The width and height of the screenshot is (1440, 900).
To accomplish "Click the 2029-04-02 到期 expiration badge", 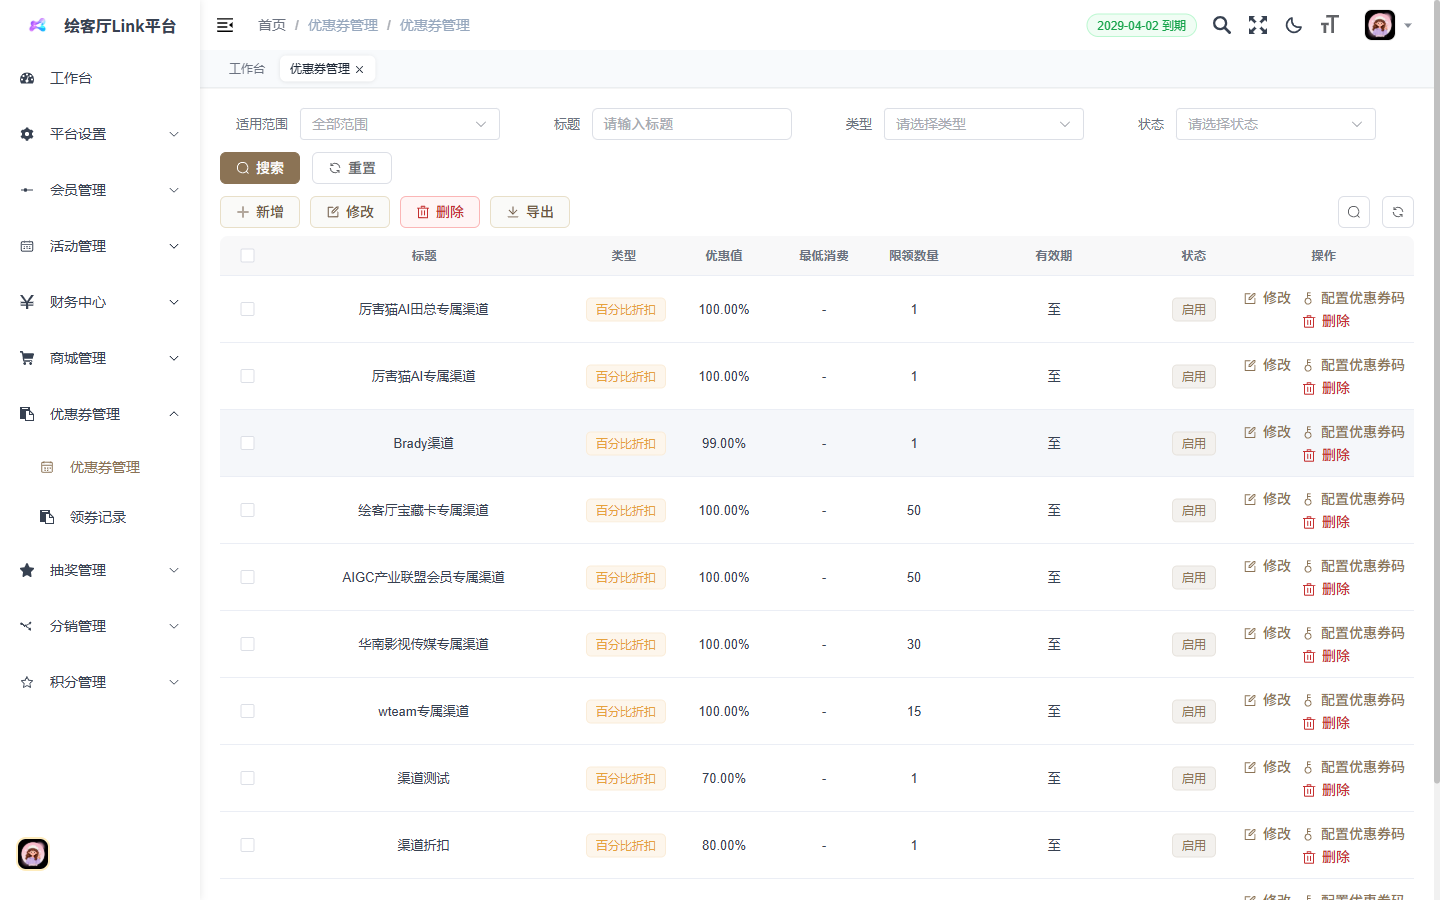I will point(1141,25).
